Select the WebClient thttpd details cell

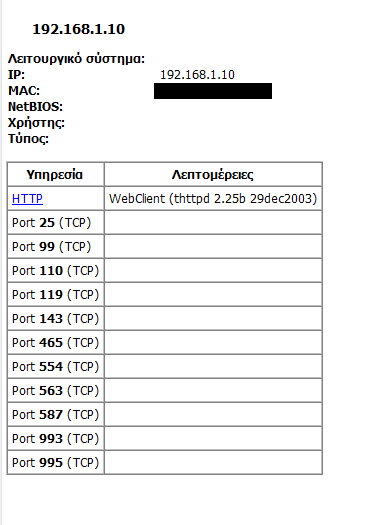[x=213, y=199]
